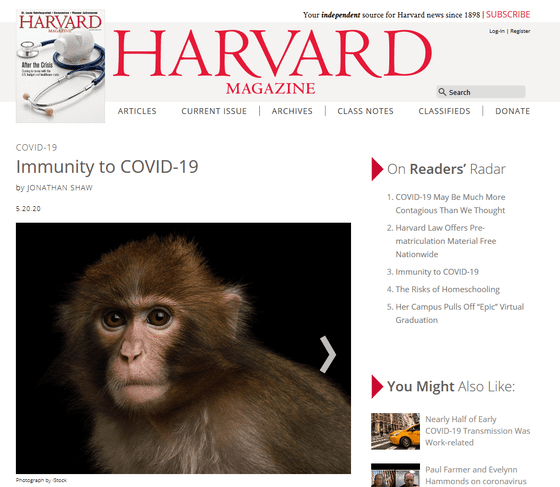Advance slideshow with the right chevron arrow

pos(328,354)
